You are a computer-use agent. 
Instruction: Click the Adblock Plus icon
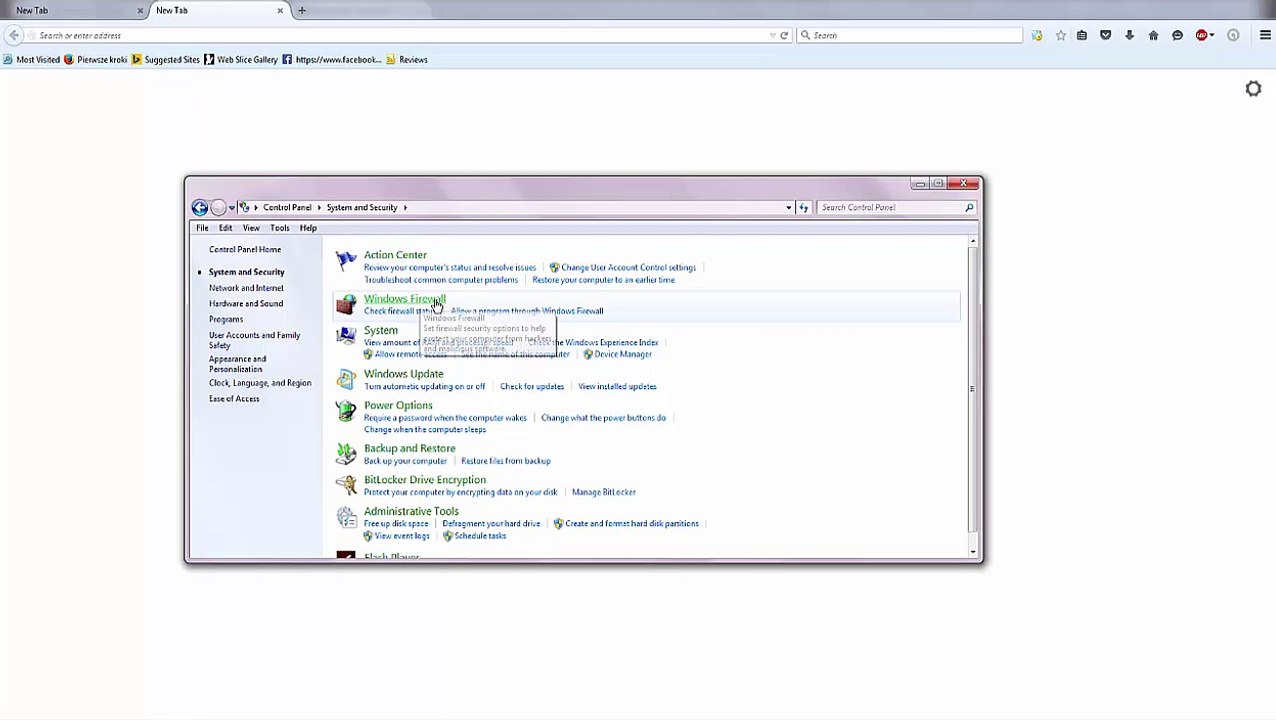point(1202,35)
